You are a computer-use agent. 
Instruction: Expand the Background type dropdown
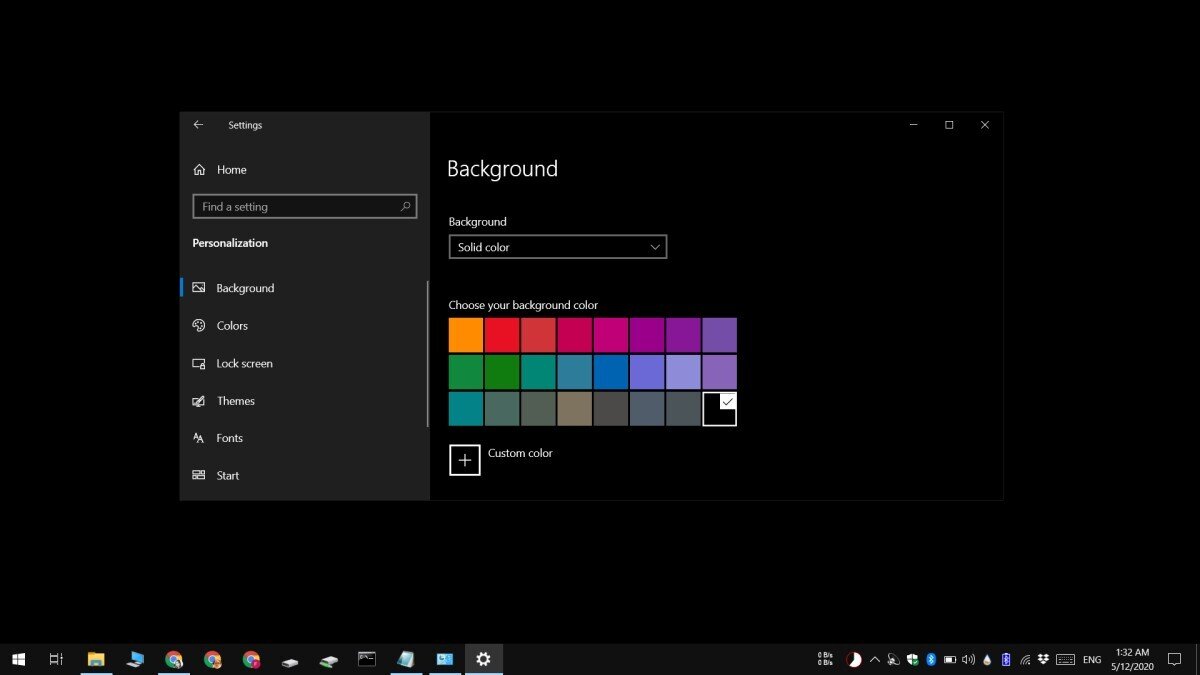tap(557, 247)
